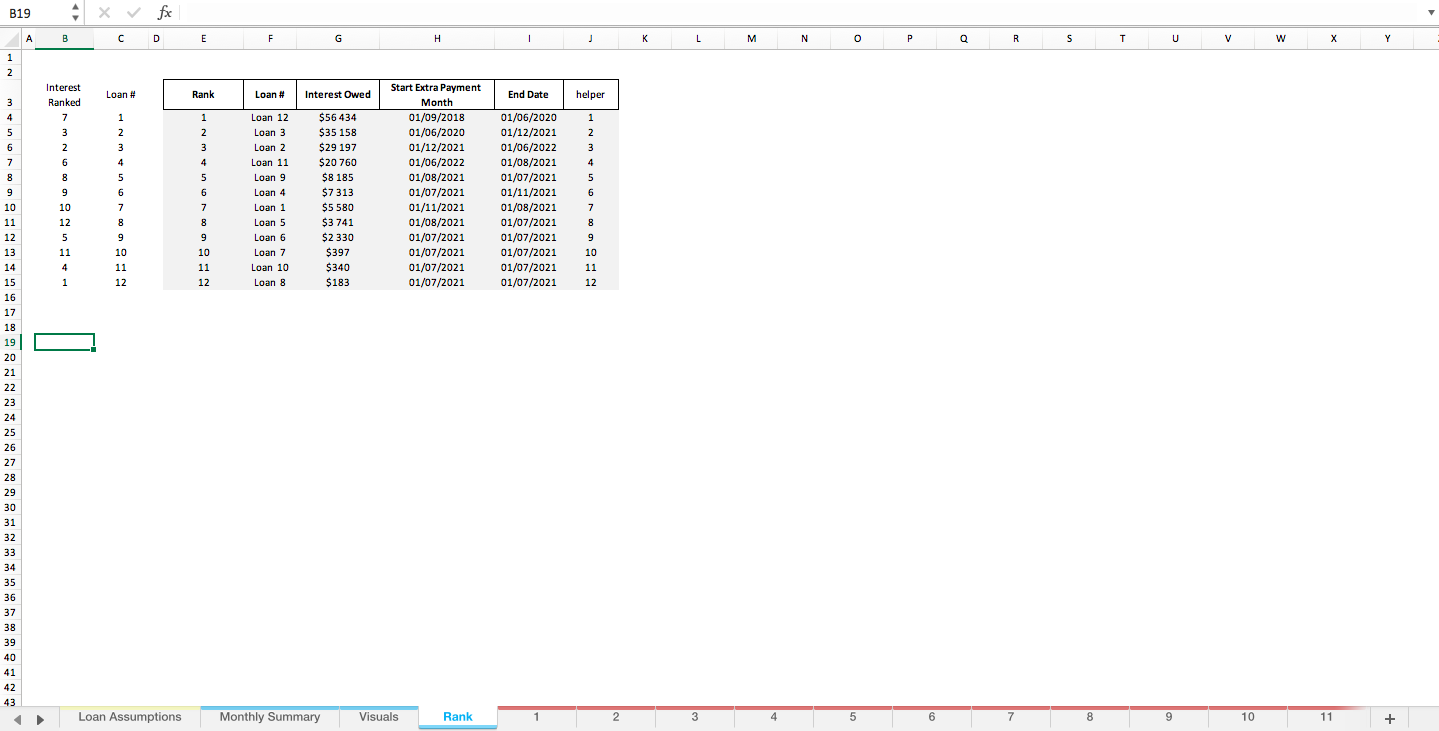Viewport: 1439px width, 731px height.
Task: Switch to sheet tab 11
Action: [1326, 717]
